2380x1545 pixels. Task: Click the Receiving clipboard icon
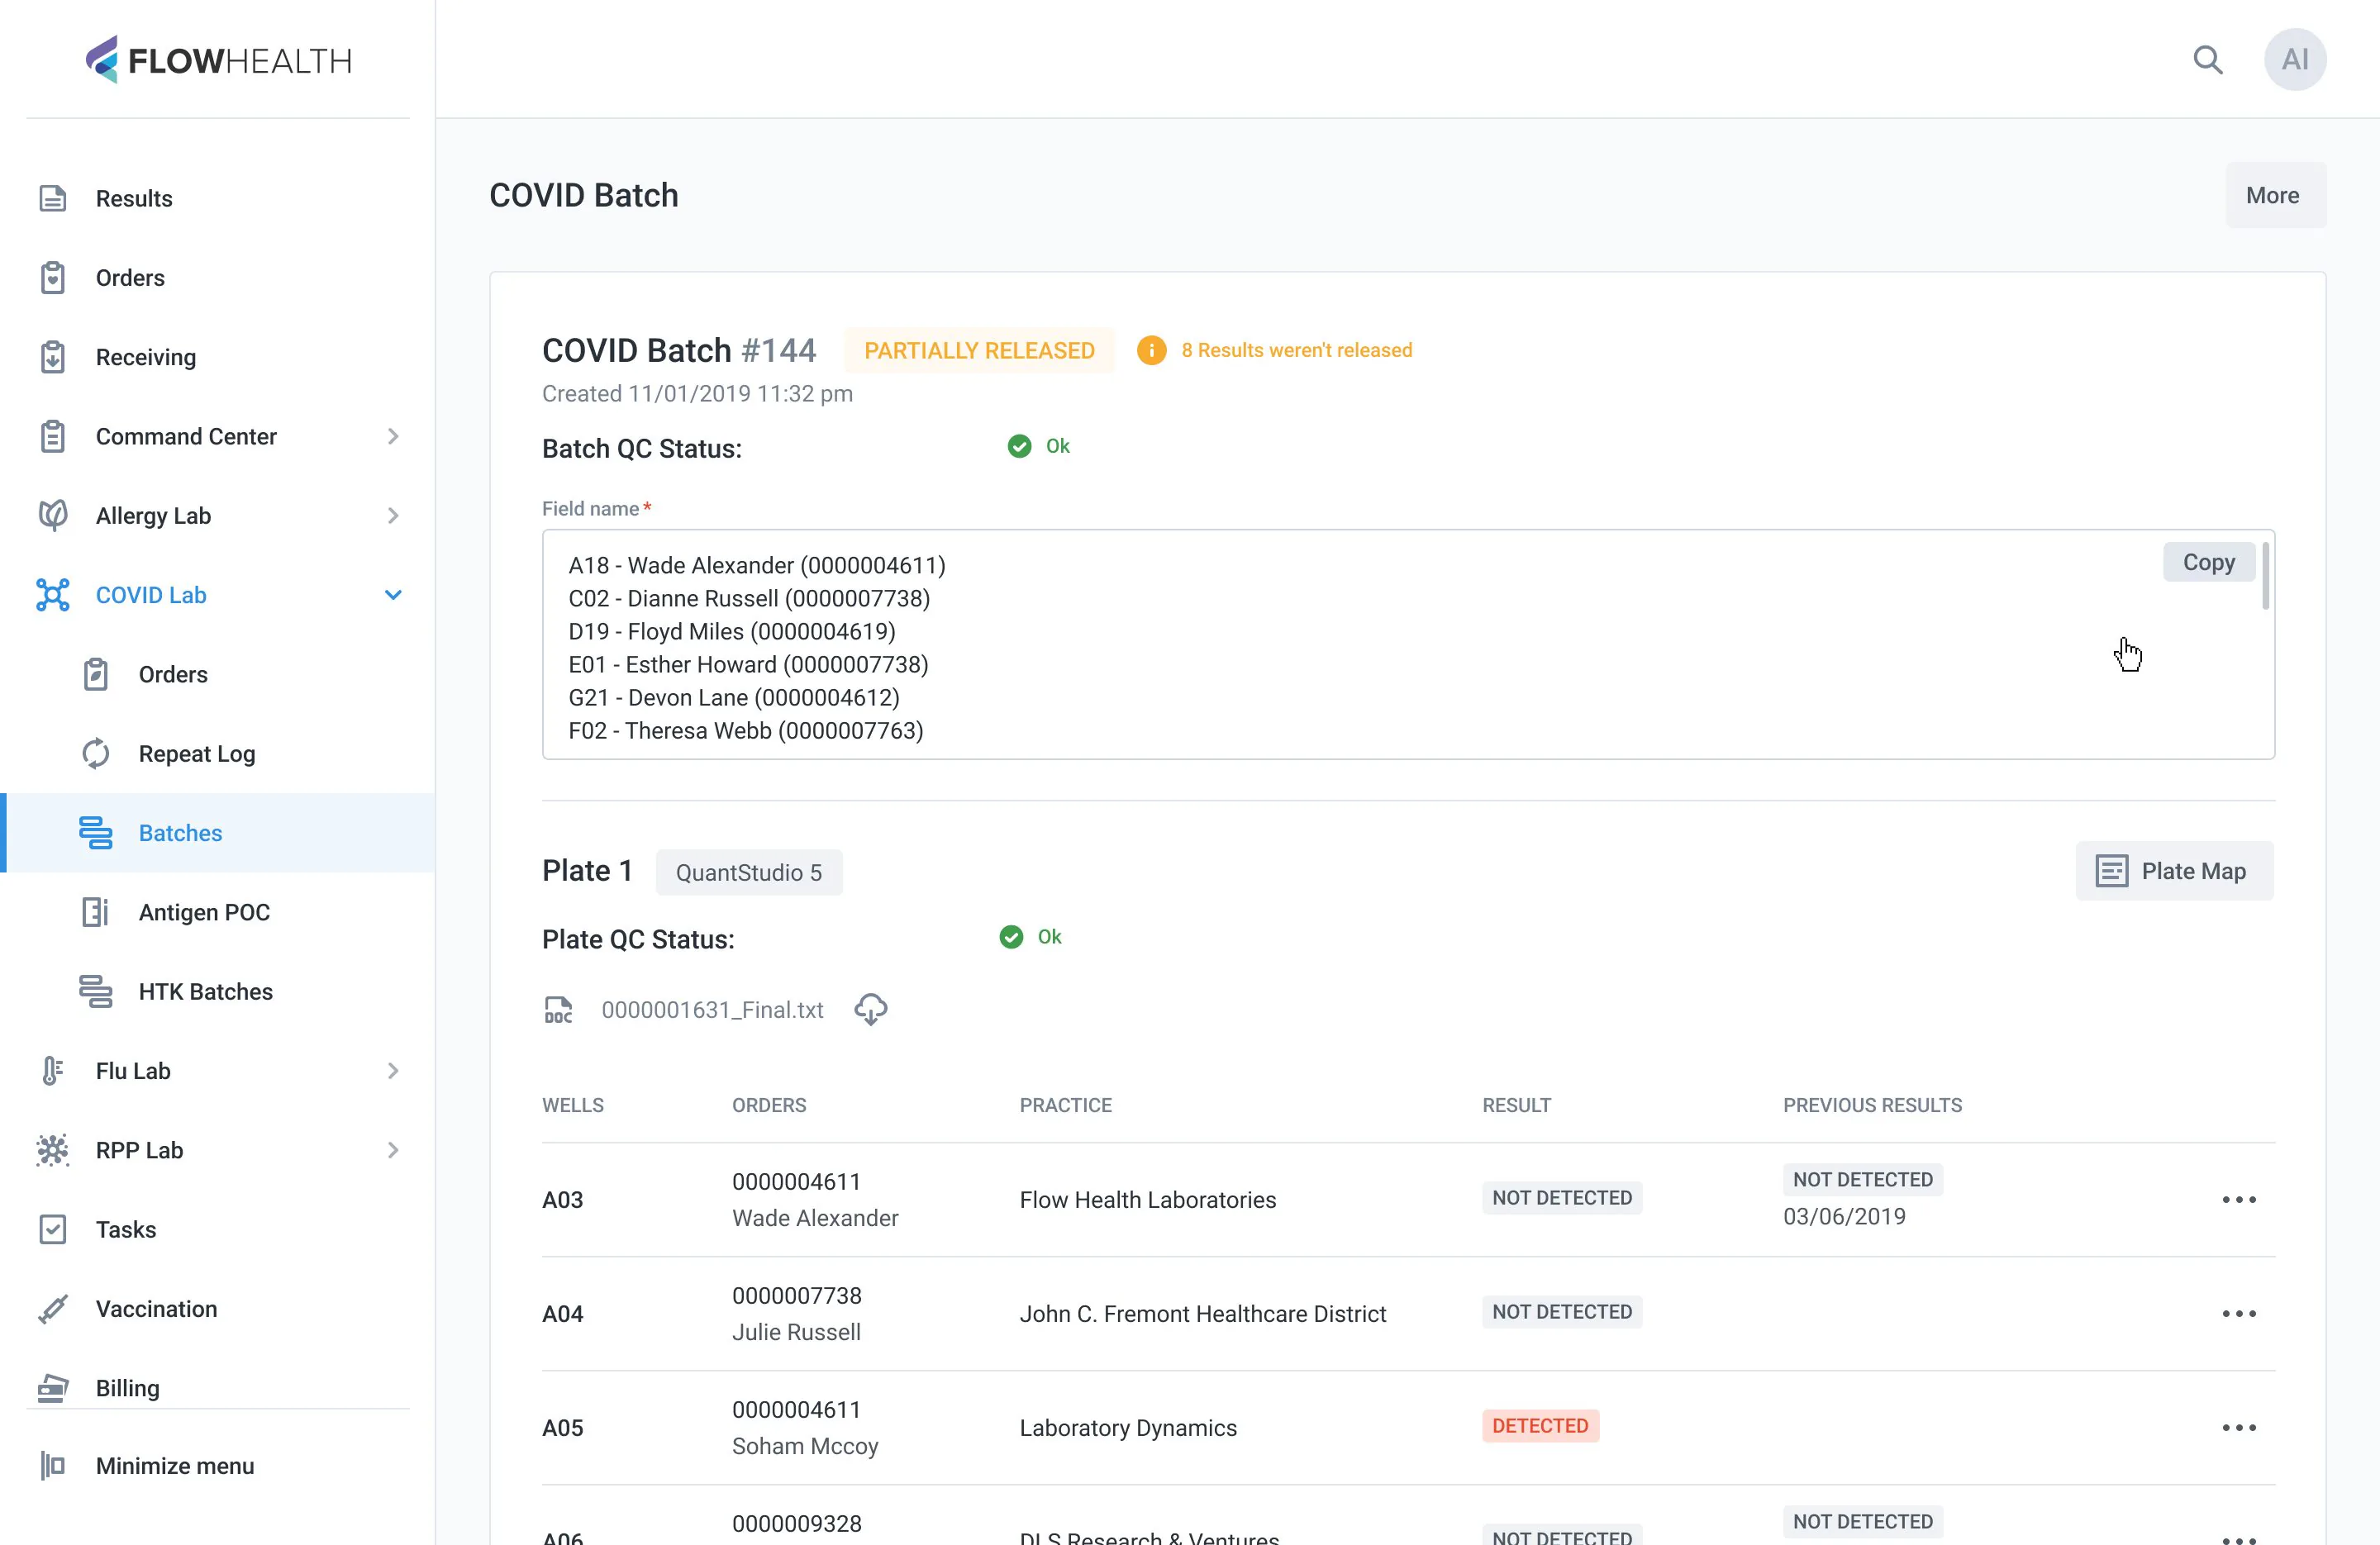pyautogui.click(x=52, y=357)
